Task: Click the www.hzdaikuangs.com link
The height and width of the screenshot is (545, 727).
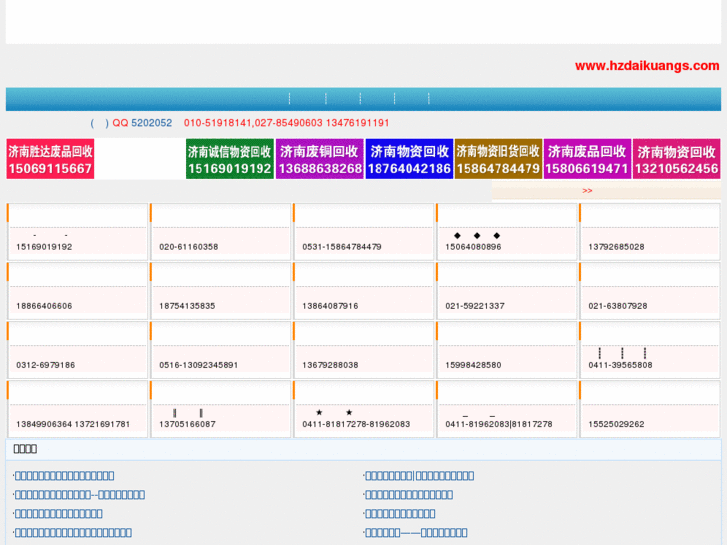Action: click(x=647, y=66)
